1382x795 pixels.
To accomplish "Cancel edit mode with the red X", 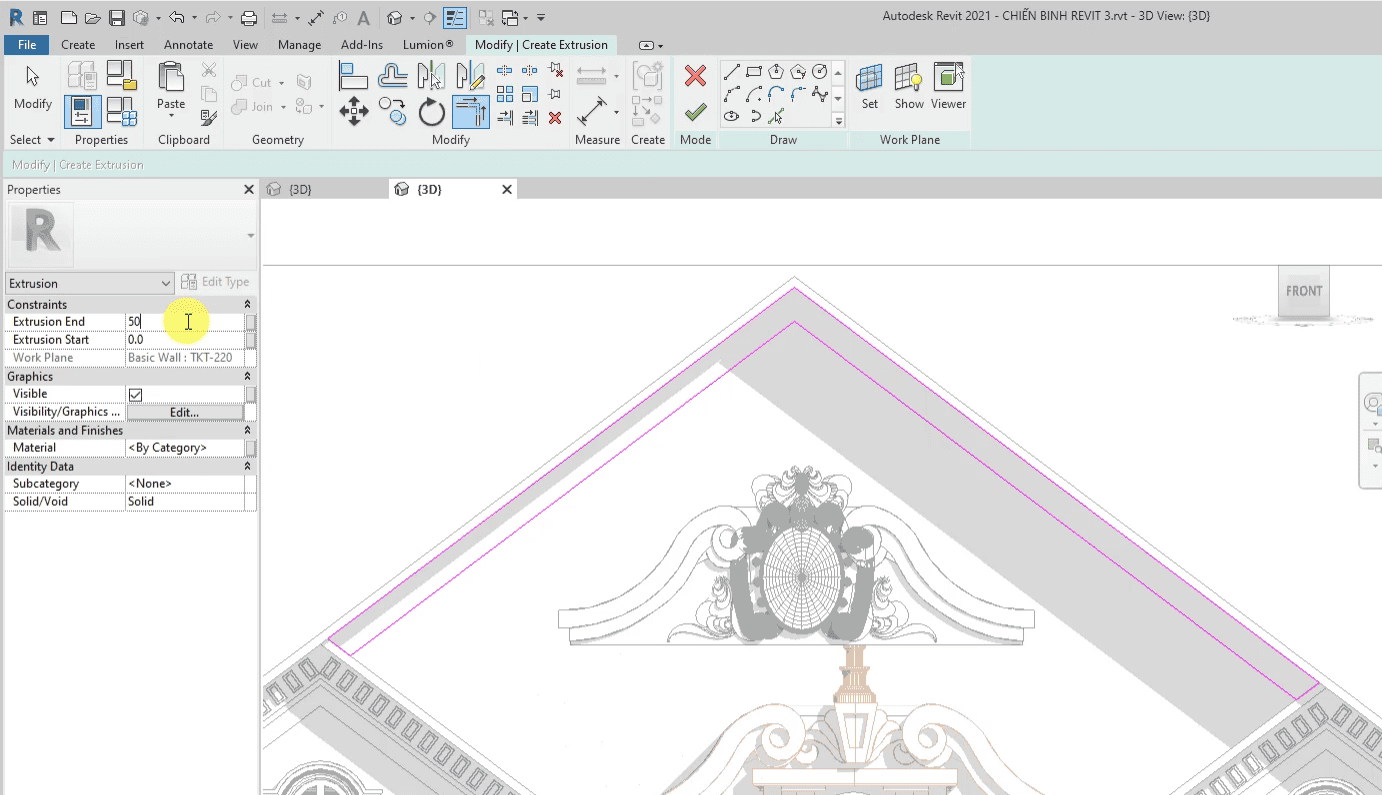I will [696, 76].
